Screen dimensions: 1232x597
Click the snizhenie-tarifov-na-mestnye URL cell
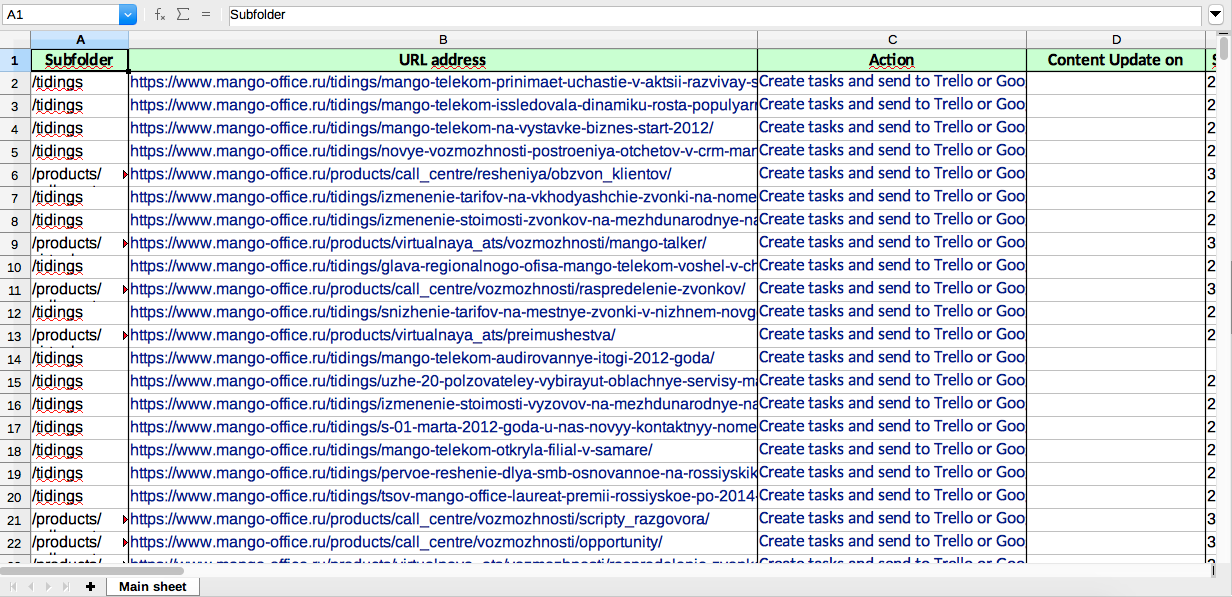443,312
